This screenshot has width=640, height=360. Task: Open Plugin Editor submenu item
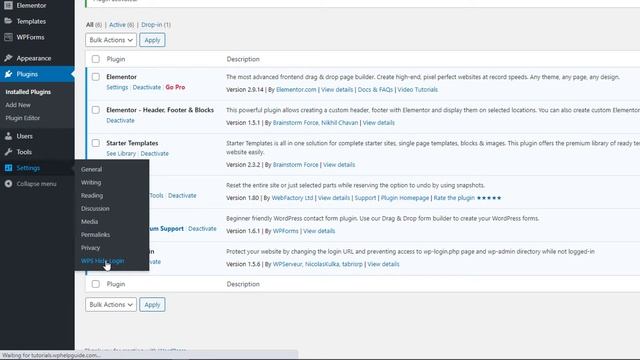(x=23, y=118)
